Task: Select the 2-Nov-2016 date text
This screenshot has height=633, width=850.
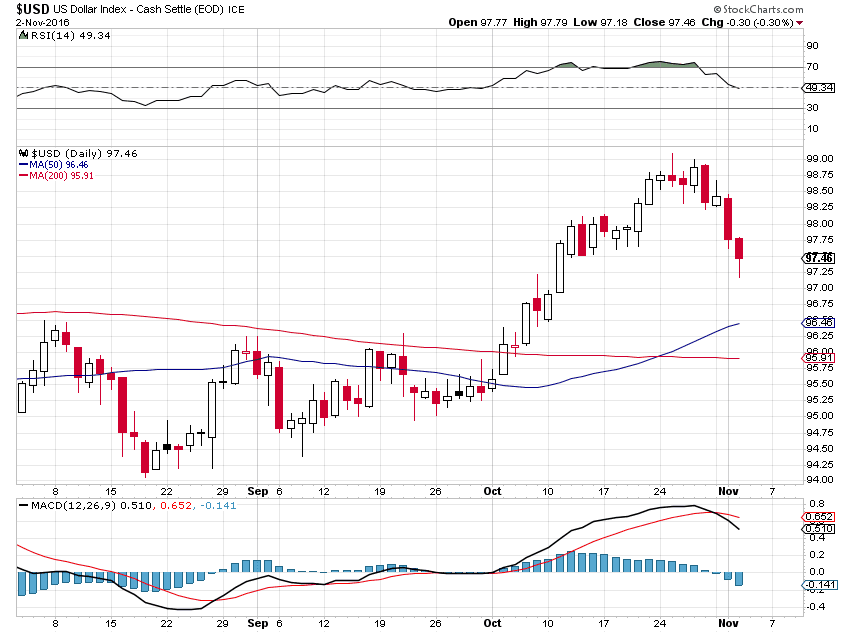Action: point(43,23)
